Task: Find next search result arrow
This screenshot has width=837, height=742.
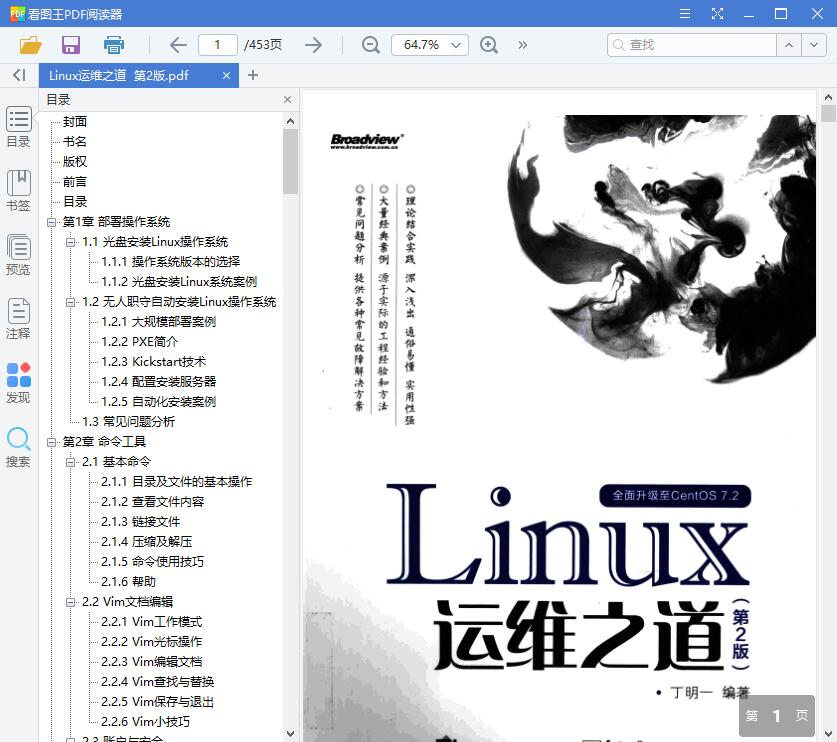Action: click(814, 45)
